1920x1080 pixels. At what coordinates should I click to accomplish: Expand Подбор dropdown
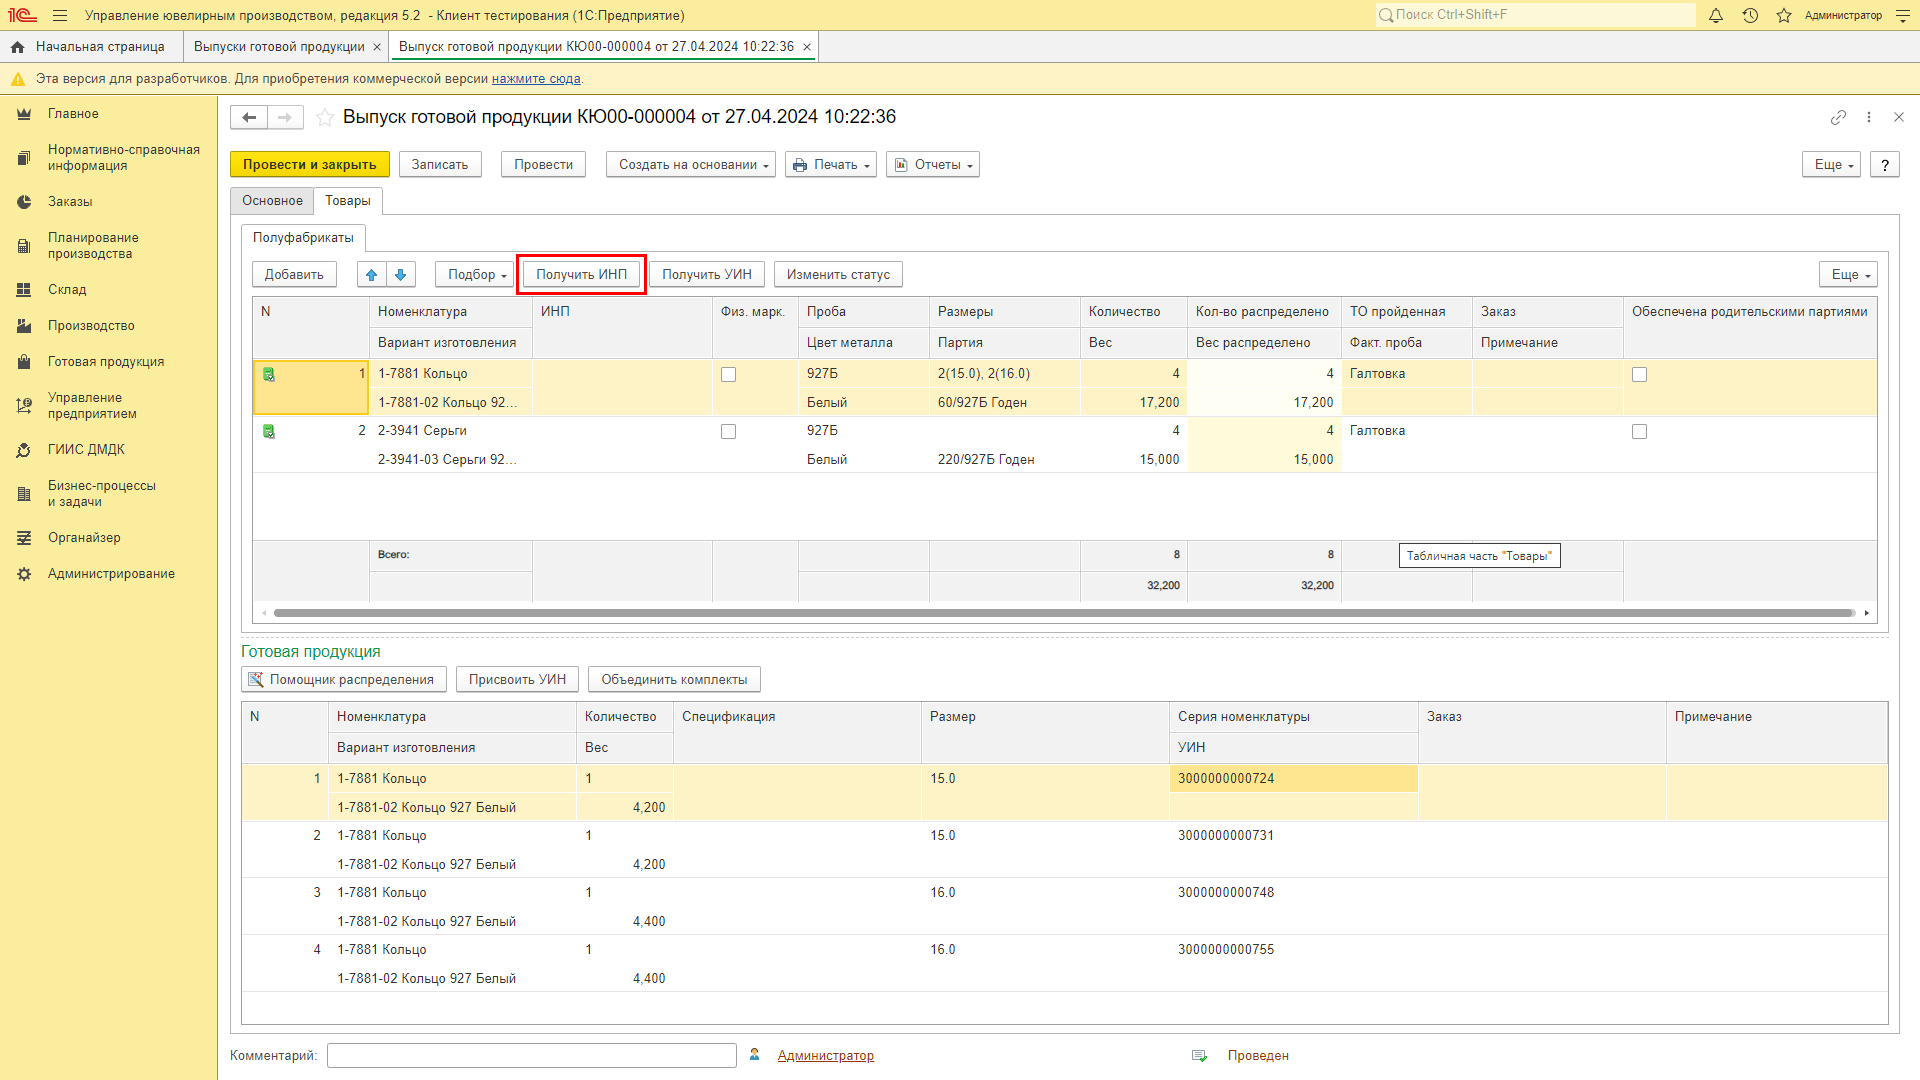click(475, 275)
